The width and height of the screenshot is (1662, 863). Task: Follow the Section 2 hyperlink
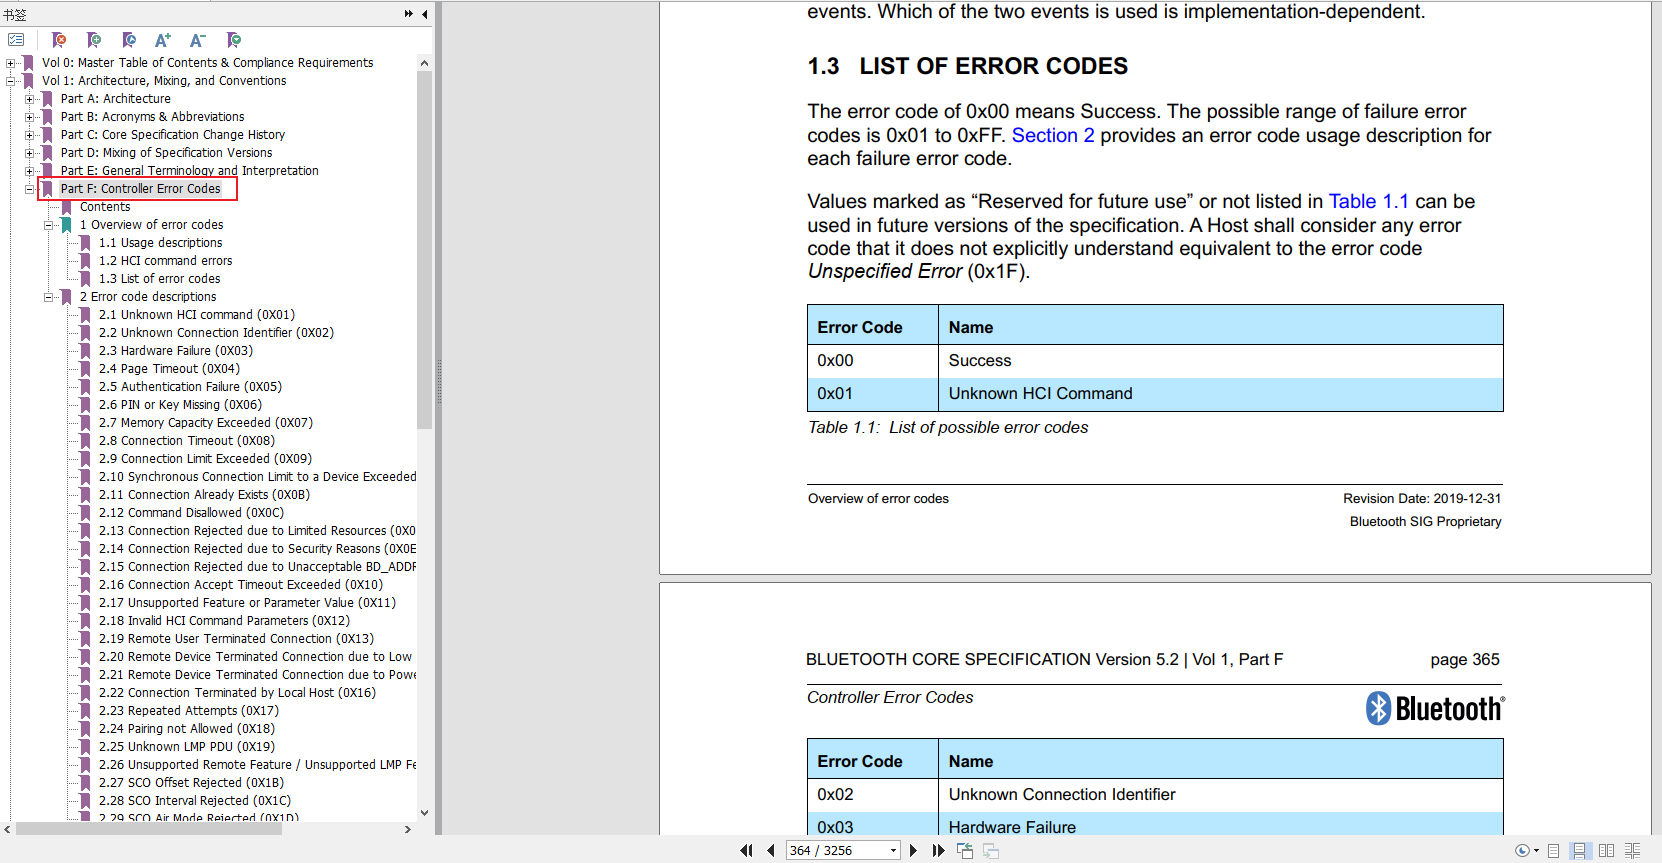coord(1053,135)
